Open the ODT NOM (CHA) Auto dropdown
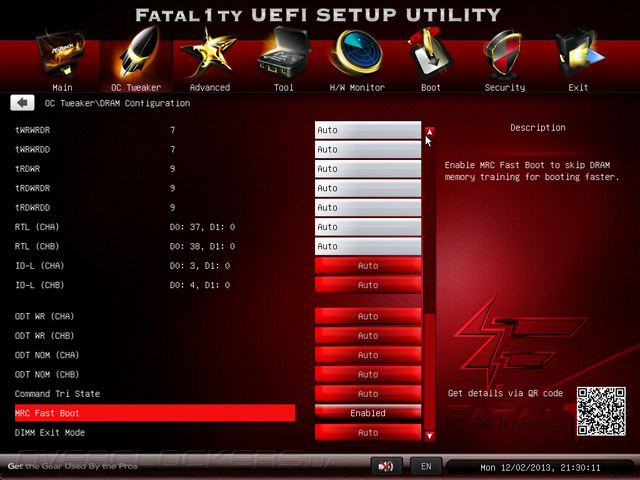 tap(368, 355)
